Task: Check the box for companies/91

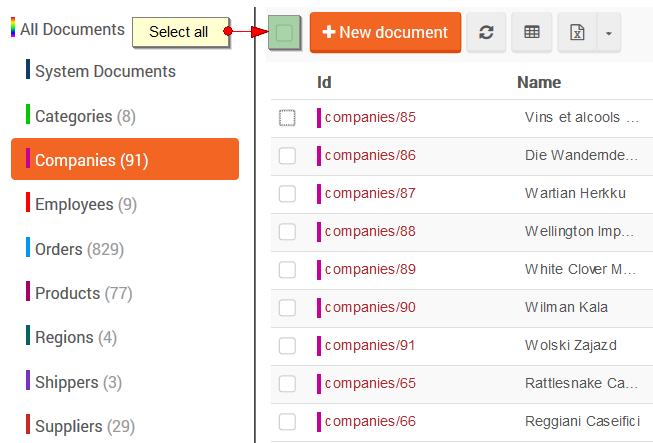Action: [287, 346]
